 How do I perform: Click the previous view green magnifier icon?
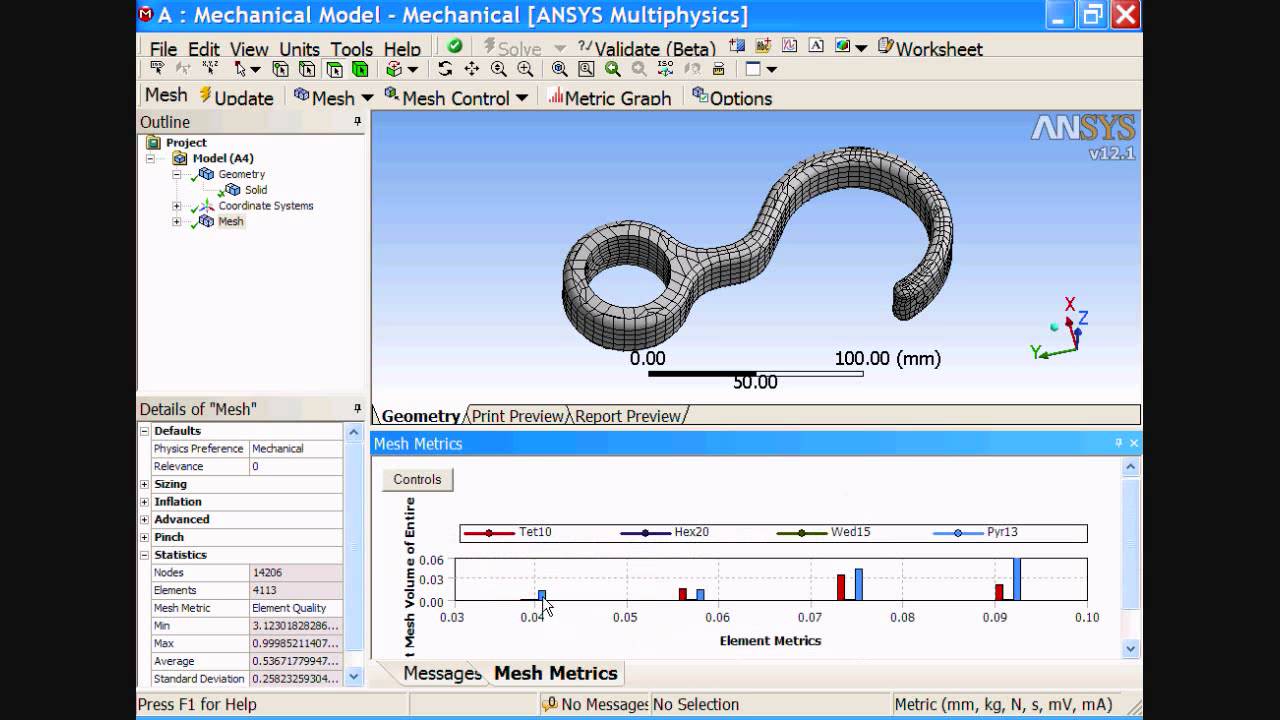(x=612, y=69)
